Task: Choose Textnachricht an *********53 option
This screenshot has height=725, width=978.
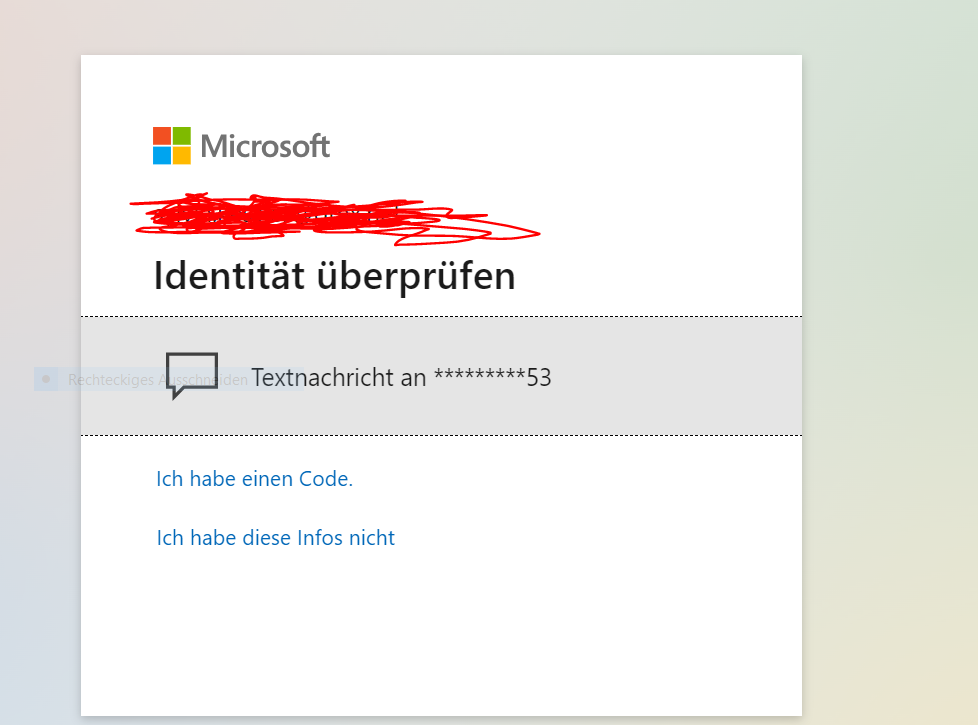Action: (x=441, y=376)
